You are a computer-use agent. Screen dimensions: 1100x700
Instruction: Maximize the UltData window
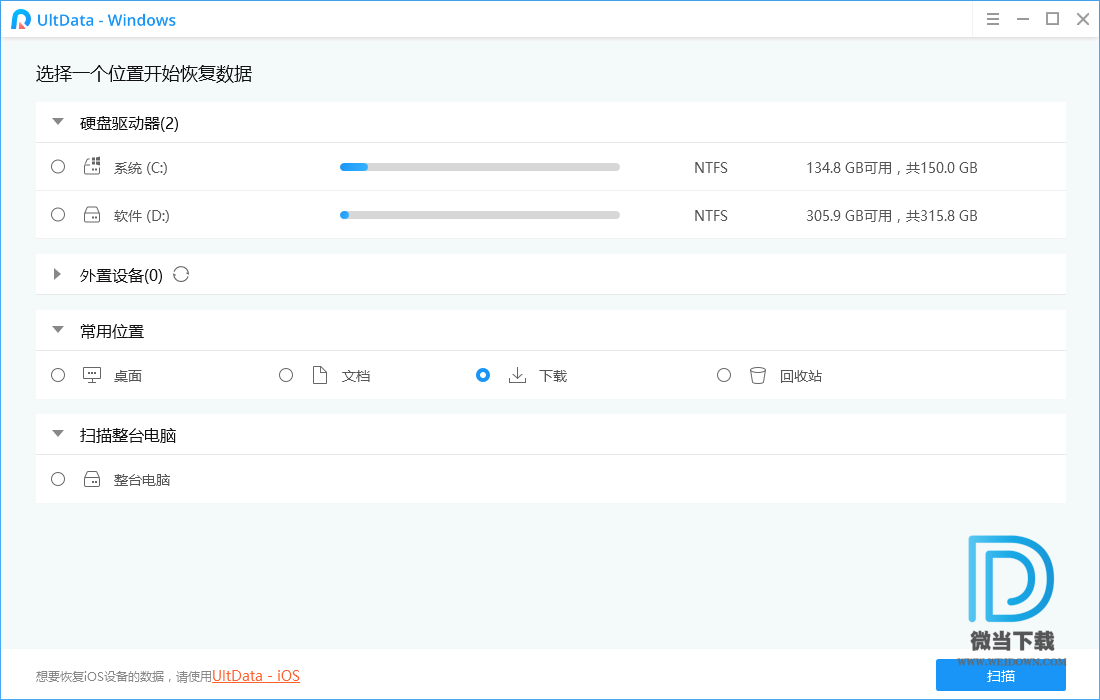tap(1052, 19)
